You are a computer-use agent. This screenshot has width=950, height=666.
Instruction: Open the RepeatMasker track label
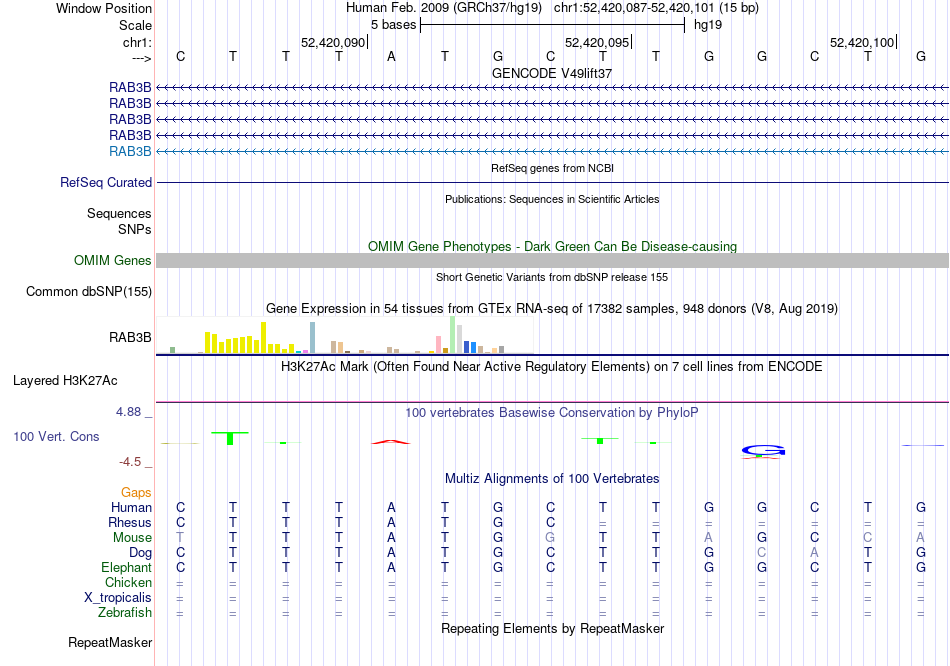point(110,642)
